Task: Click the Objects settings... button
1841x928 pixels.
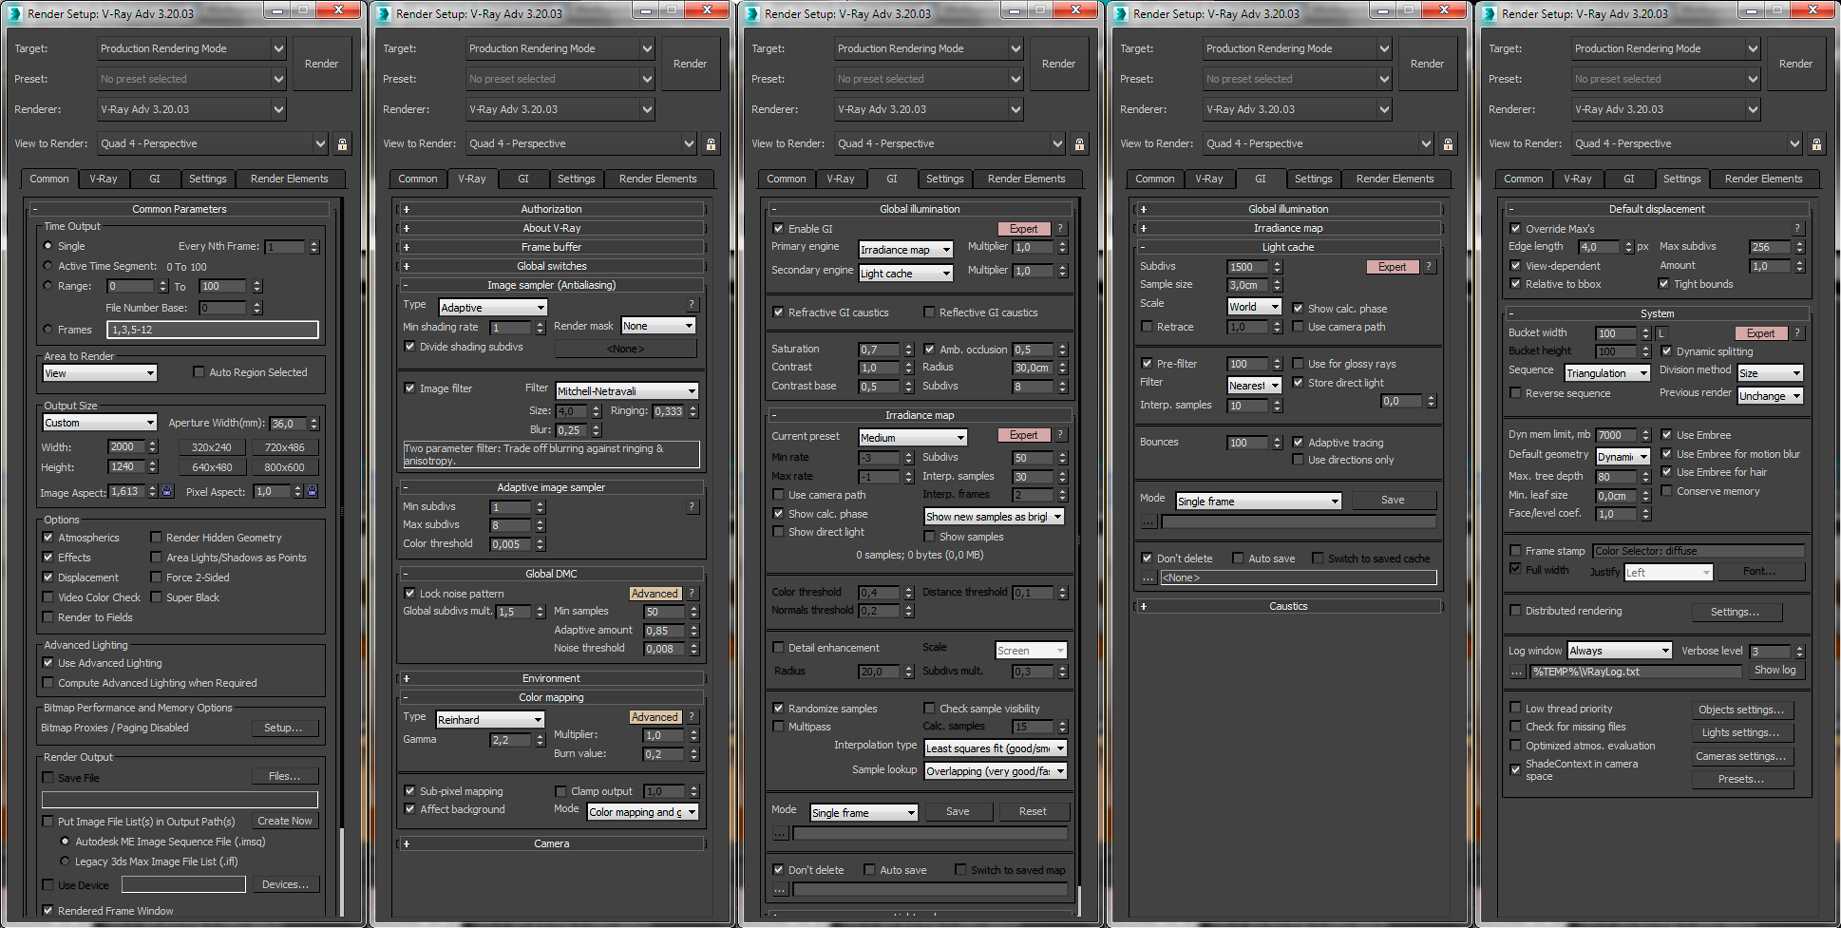Action: tap(1740, 710)
